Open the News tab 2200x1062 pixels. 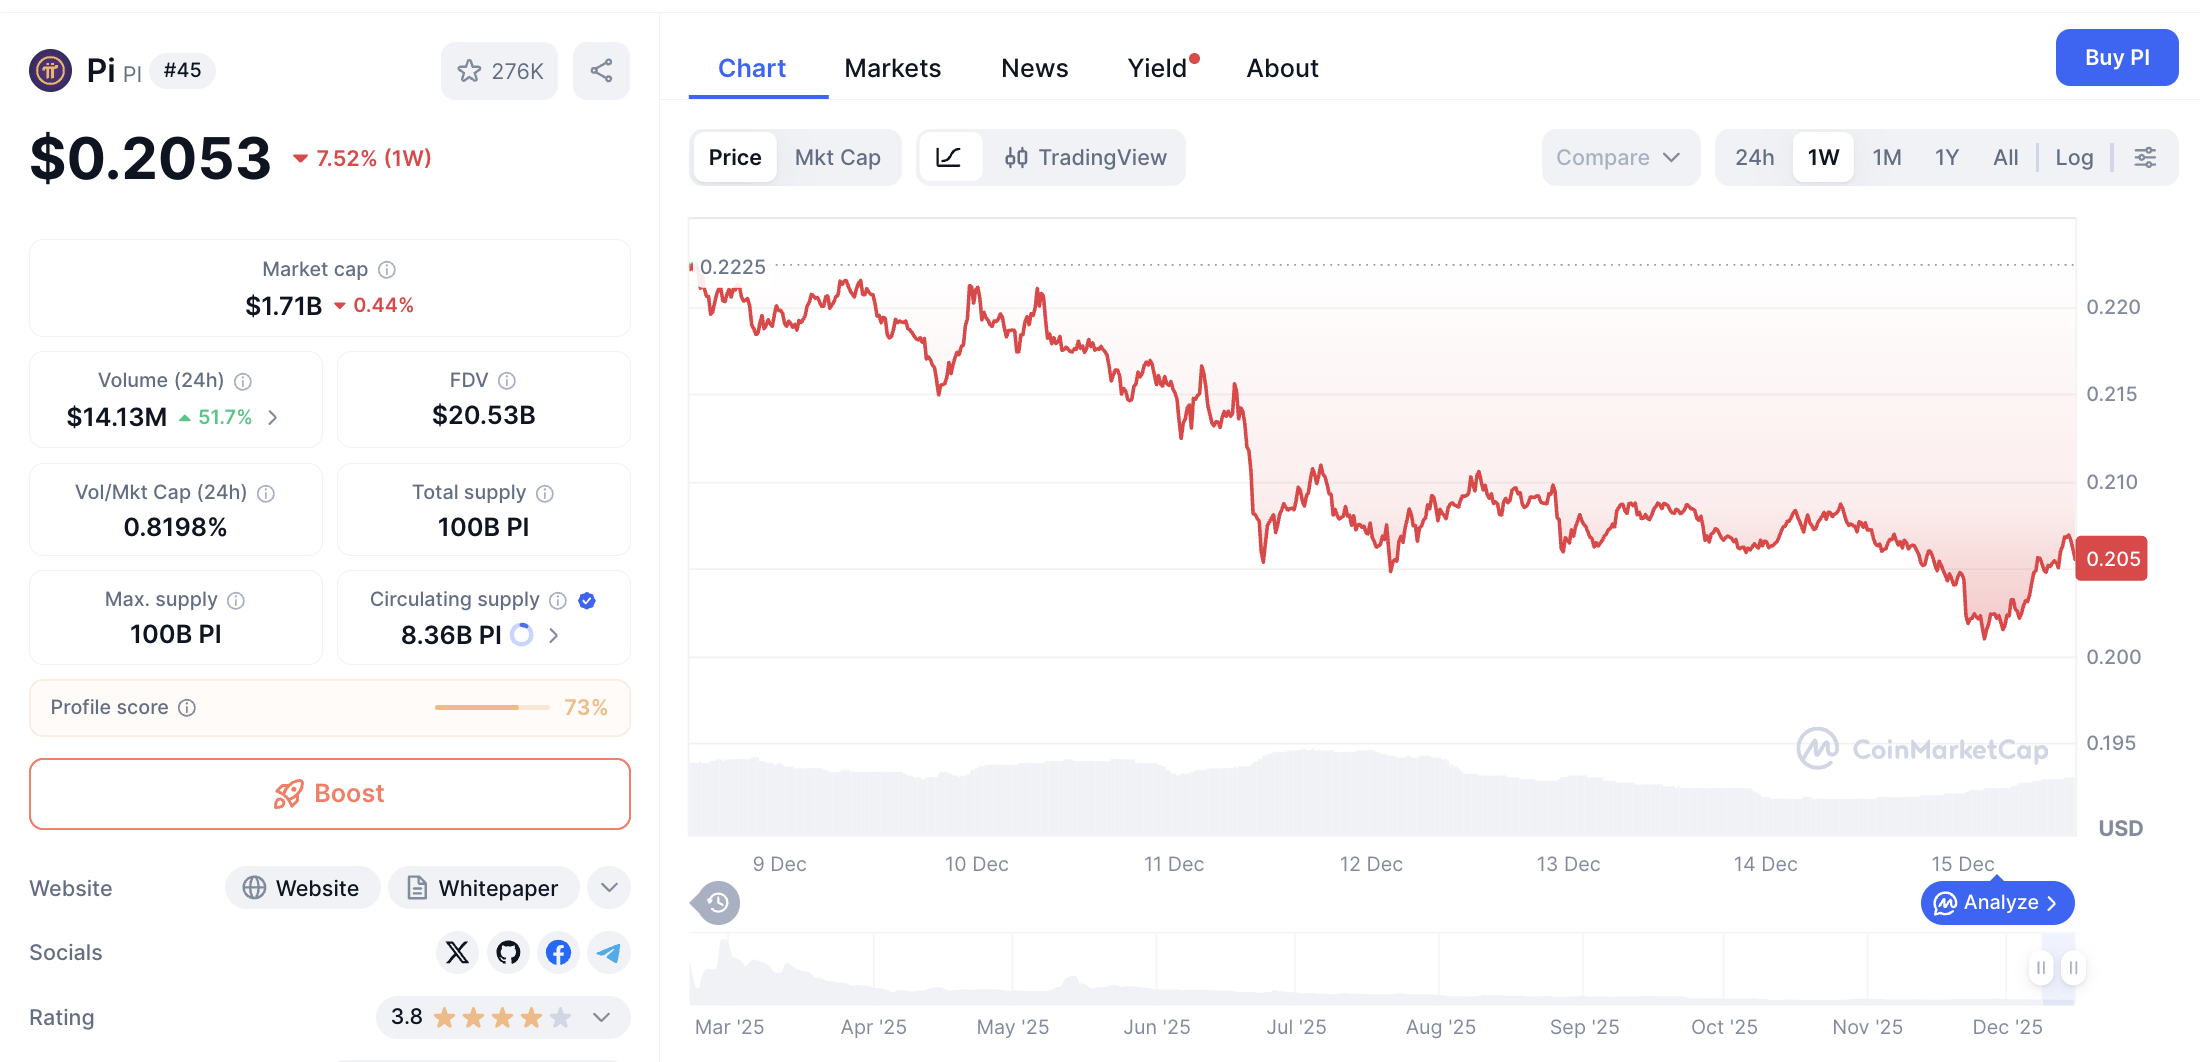tap(1034, 67)
